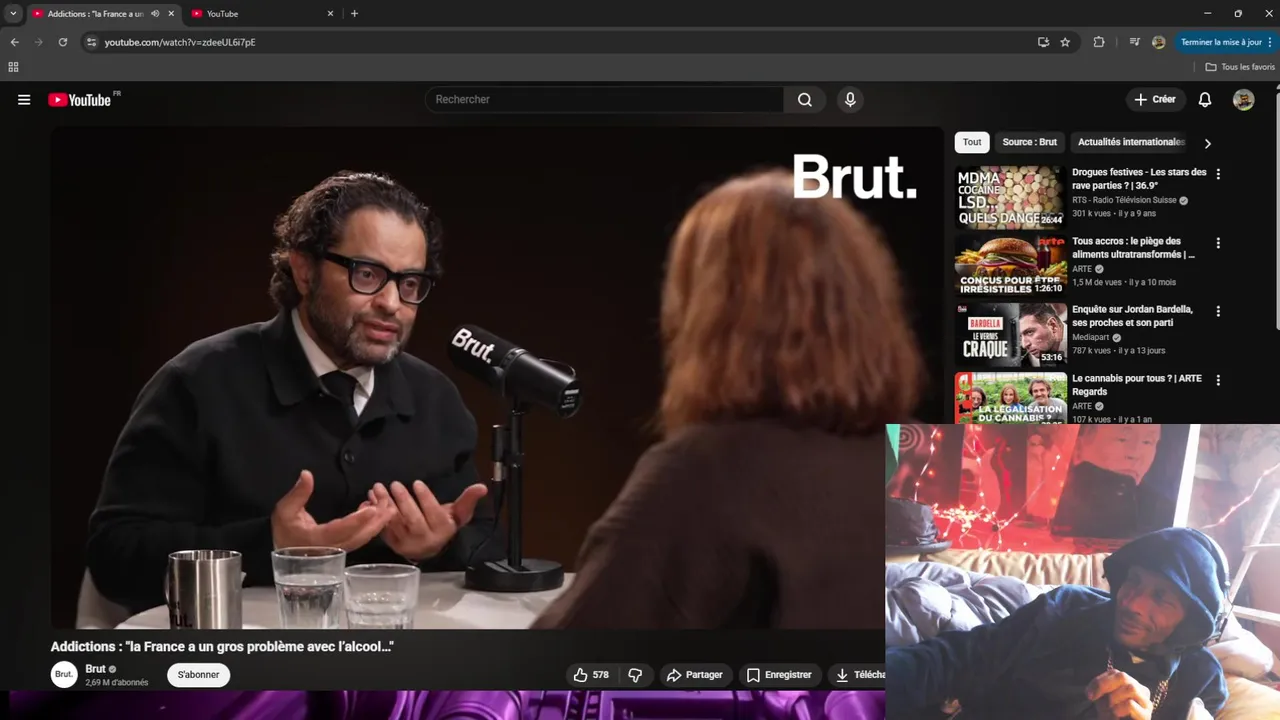Viewport: 1280px width, 720px height.
Task: Open the Créer menu
Action: pos(1155,100)
